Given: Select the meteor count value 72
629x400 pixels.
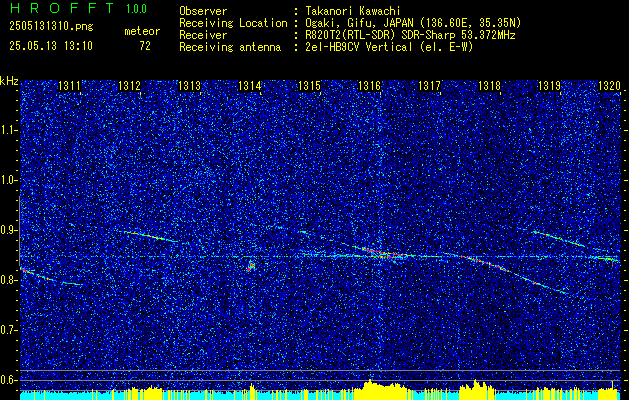Looking at the screenshot, I should point(145,46).
